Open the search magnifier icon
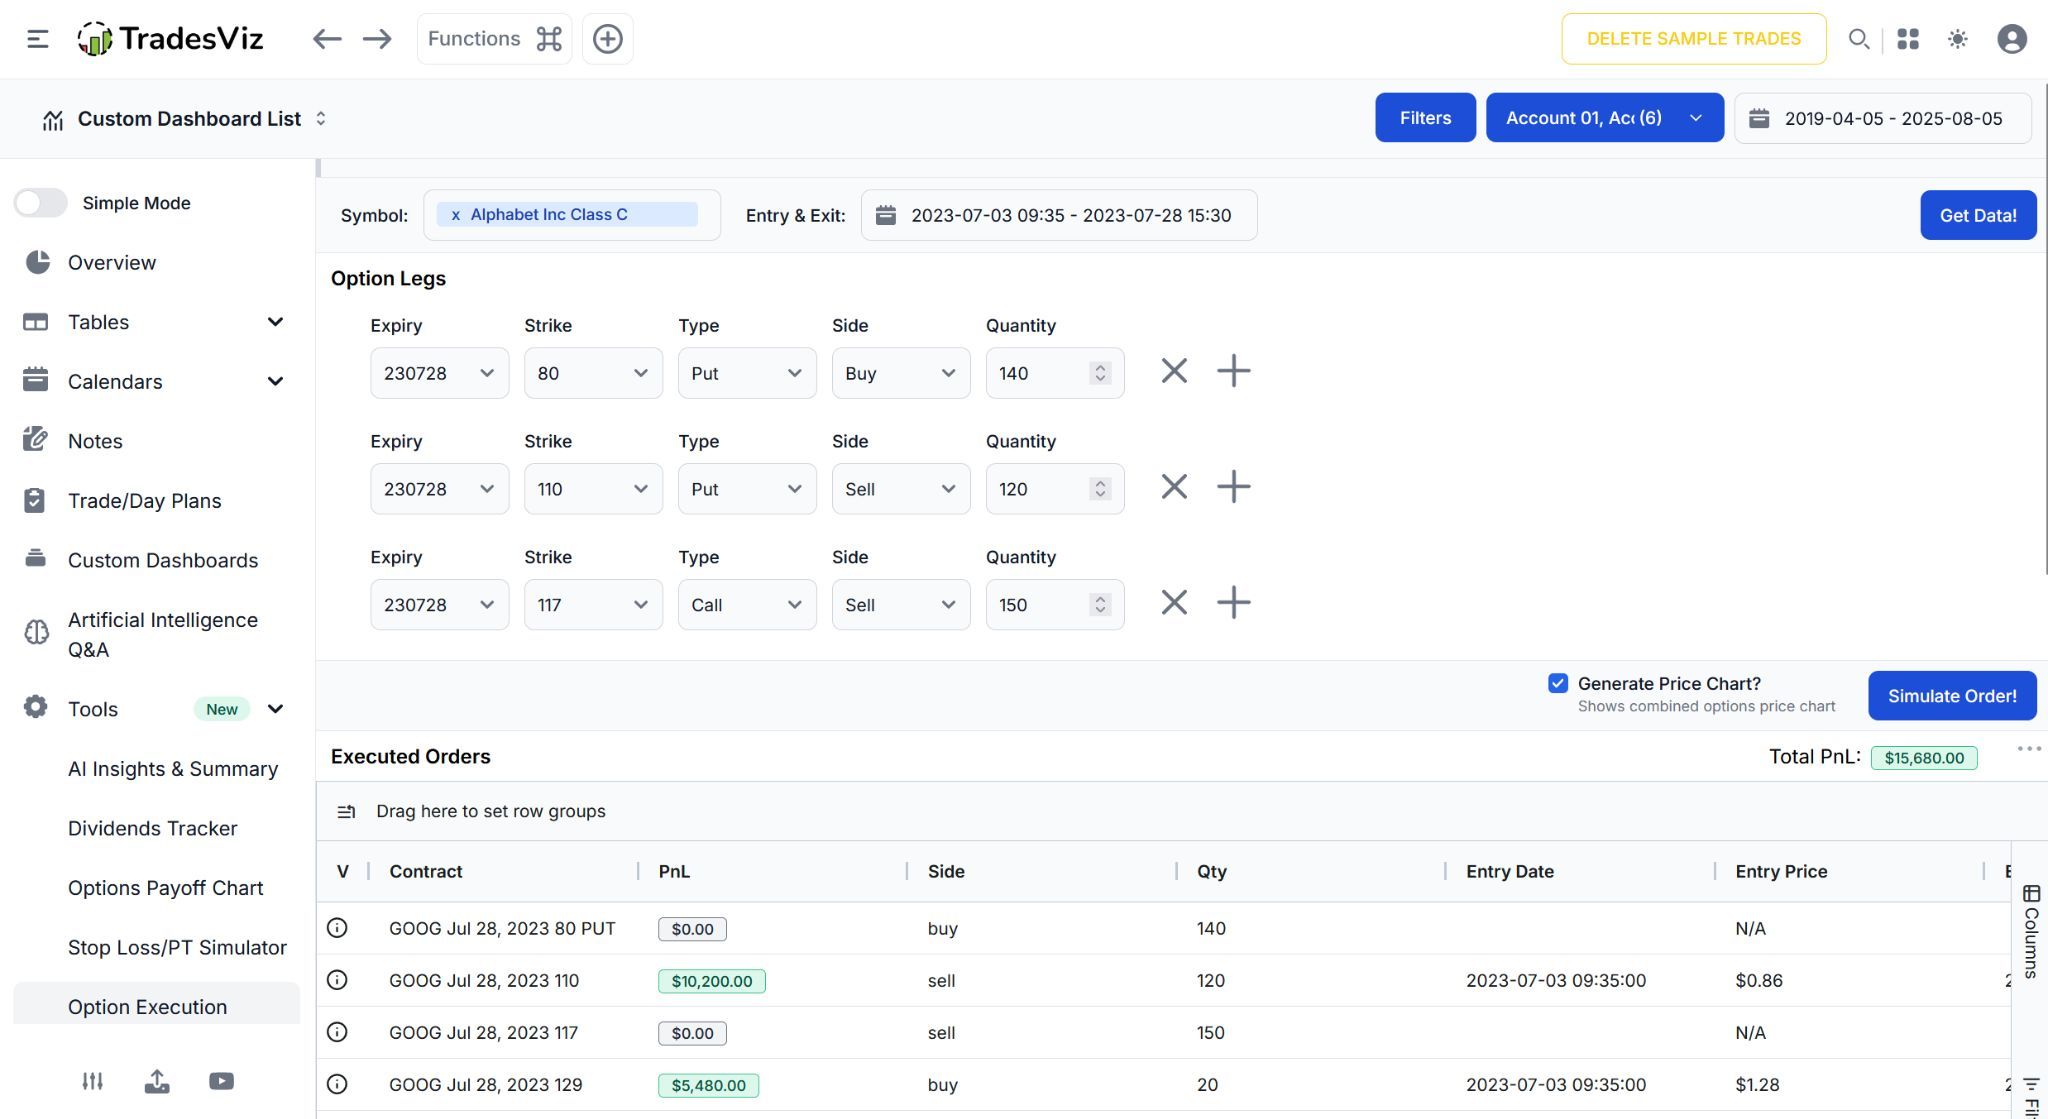The image size is (2048, 1119). click(1858, 39)
